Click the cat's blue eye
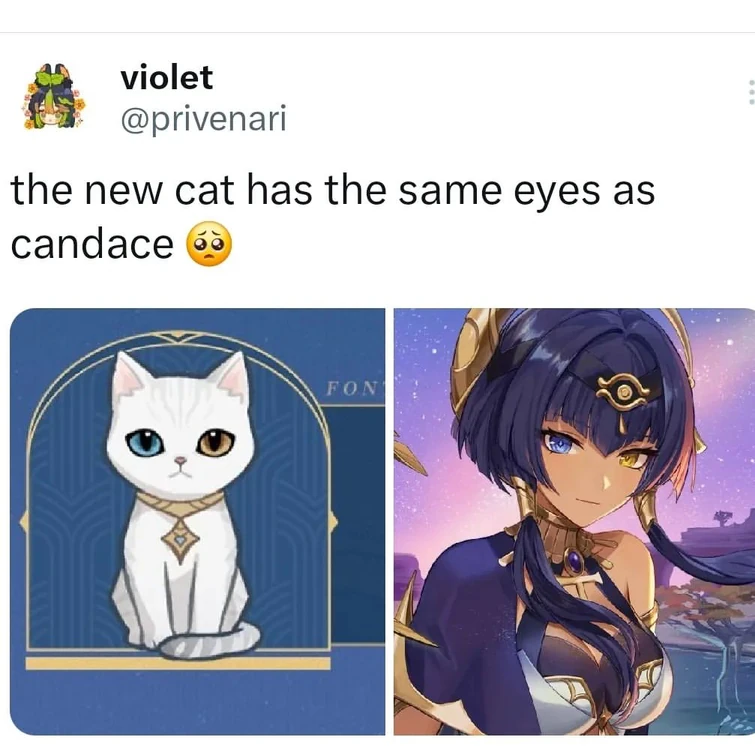This screenshot has width=755, height=755. 143,443
